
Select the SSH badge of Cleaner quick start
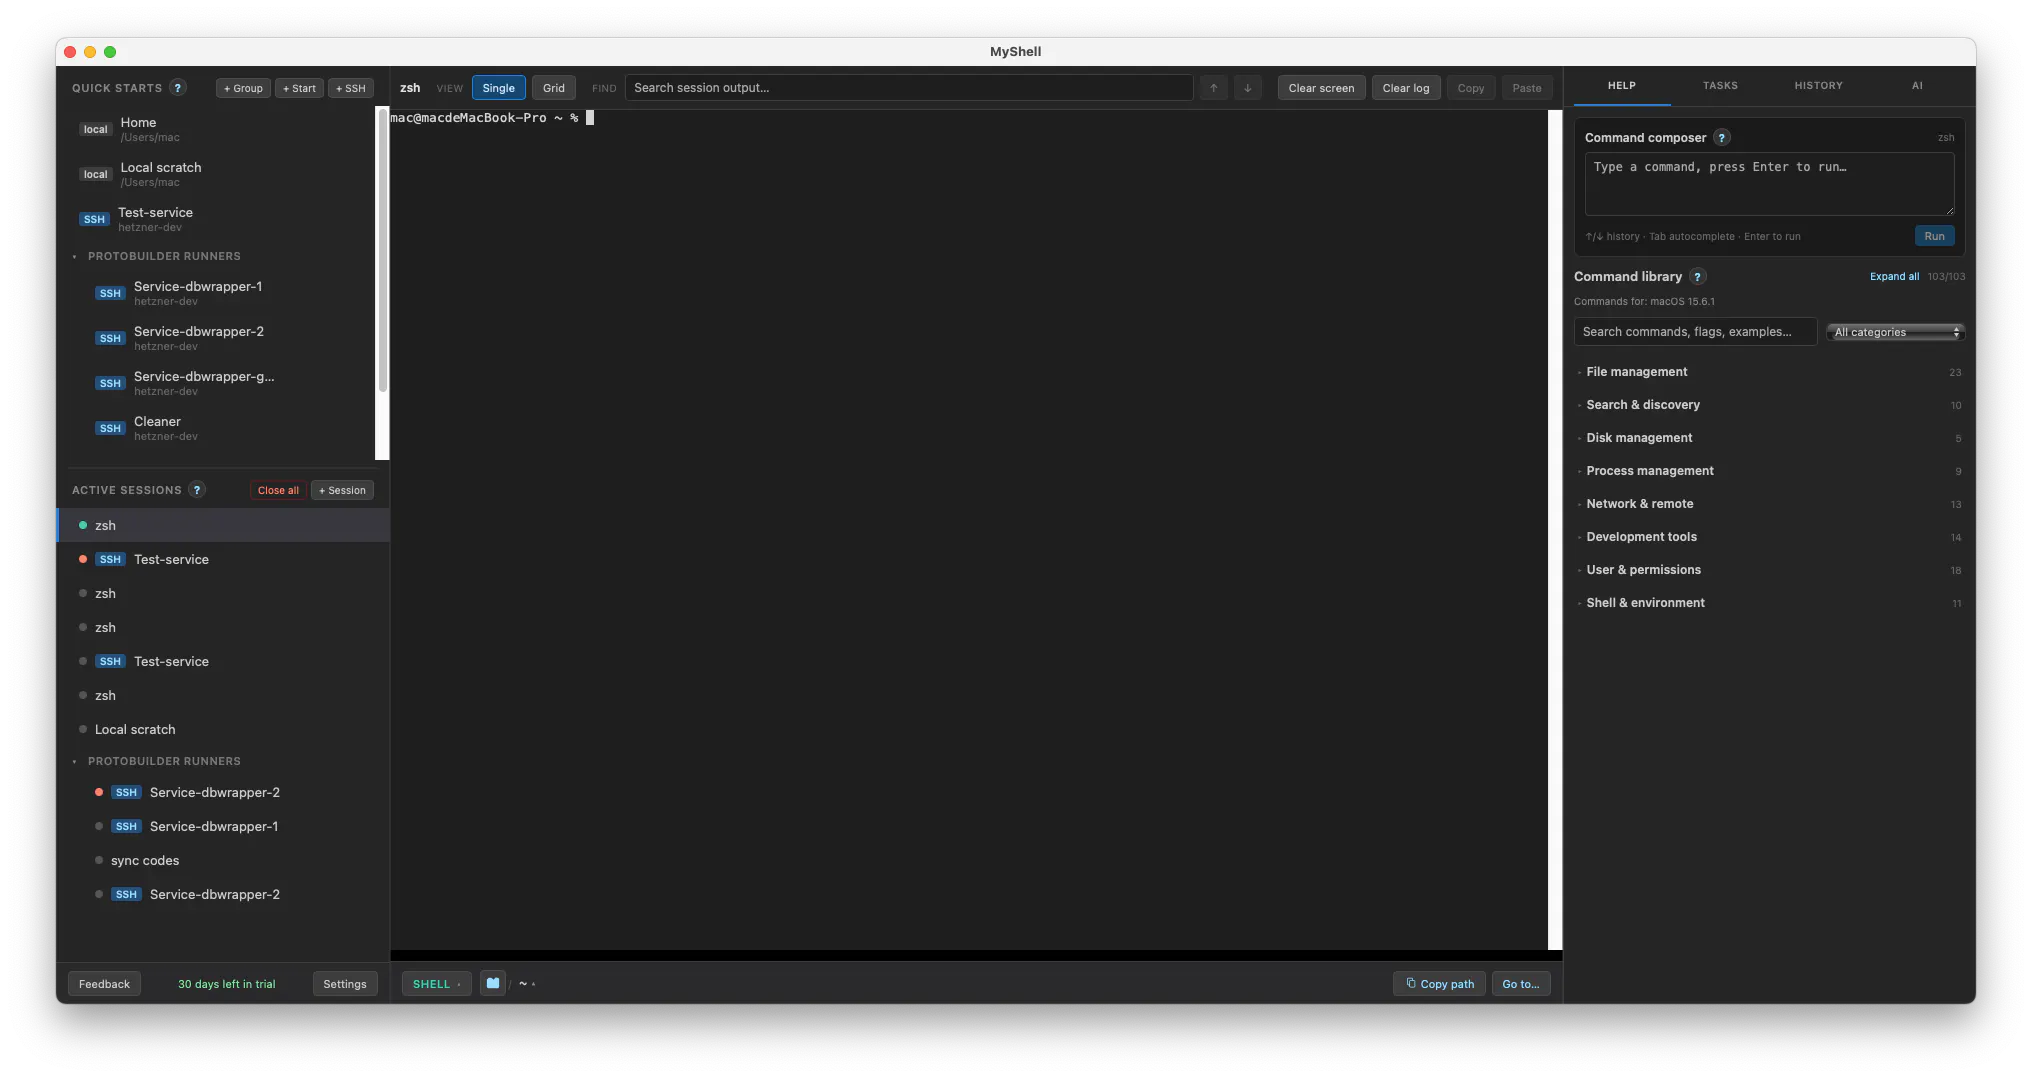click(110, 429)
